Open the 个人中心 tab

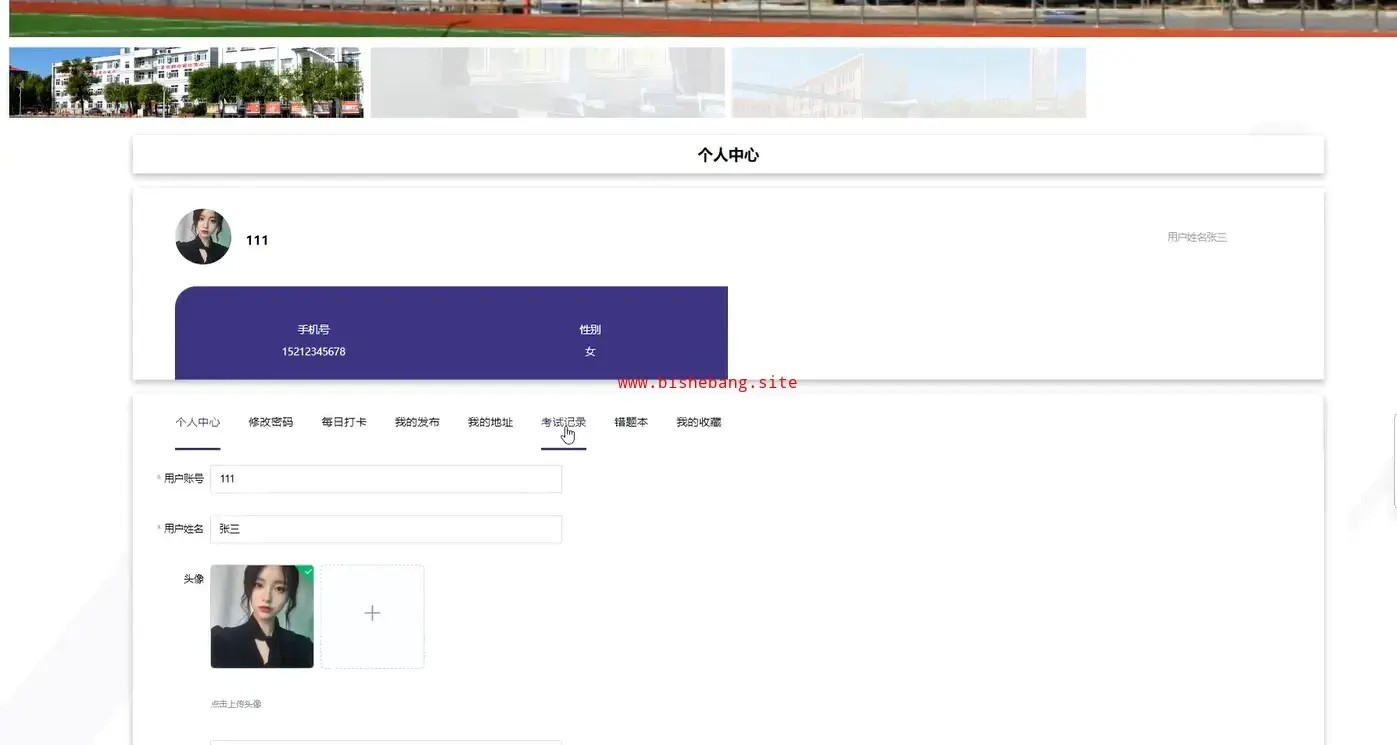click(x=197, y=422)
